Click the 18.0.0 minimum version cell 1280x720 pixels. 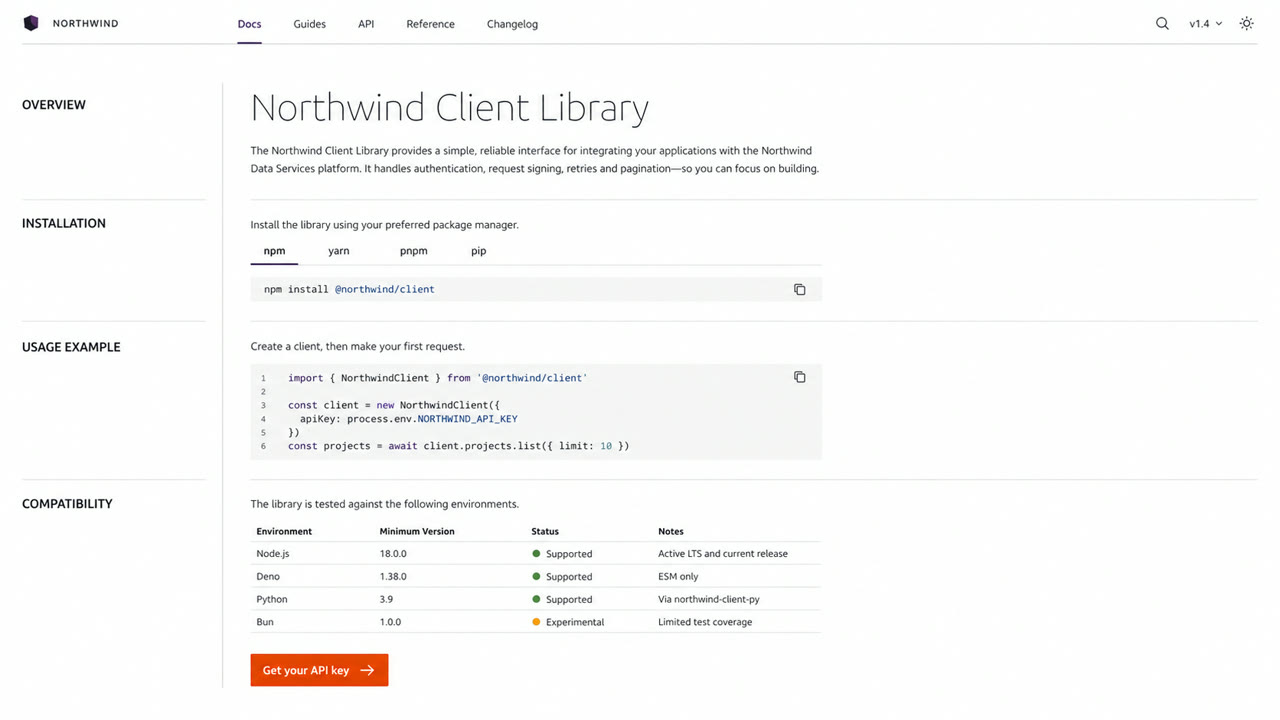pos(393,553)
